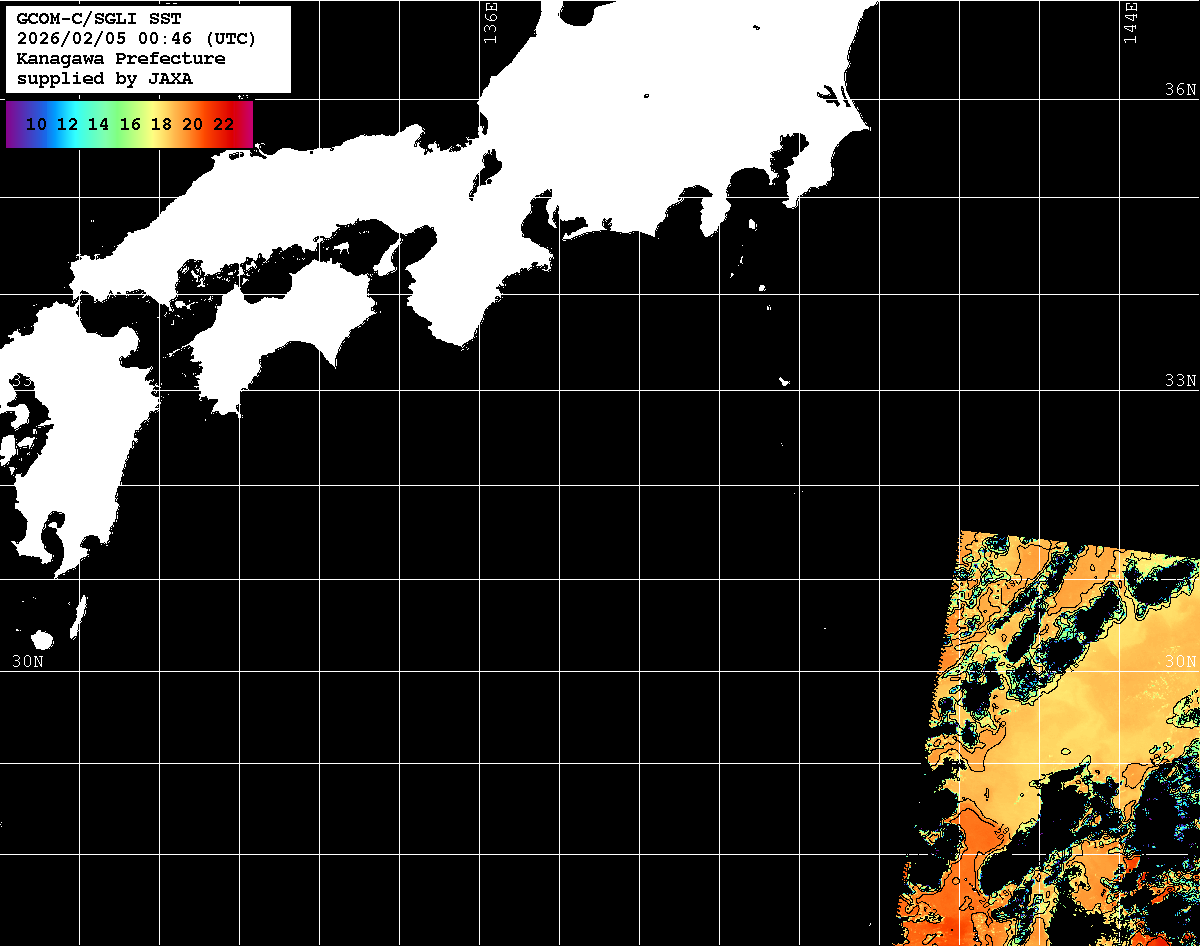Click the Kanagawa Prefecture label
Screen dimensions: 1200x946
click(121, 59)
